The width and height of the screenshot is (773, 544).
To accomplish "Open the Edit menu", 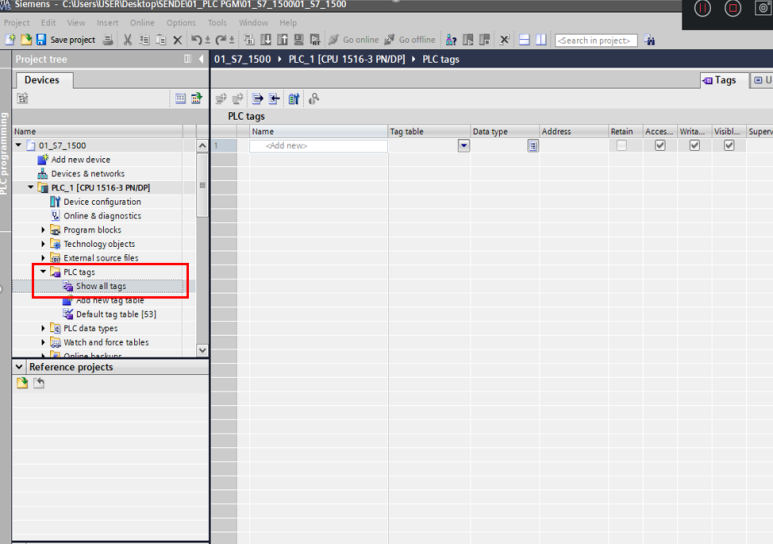I will 48,23.
